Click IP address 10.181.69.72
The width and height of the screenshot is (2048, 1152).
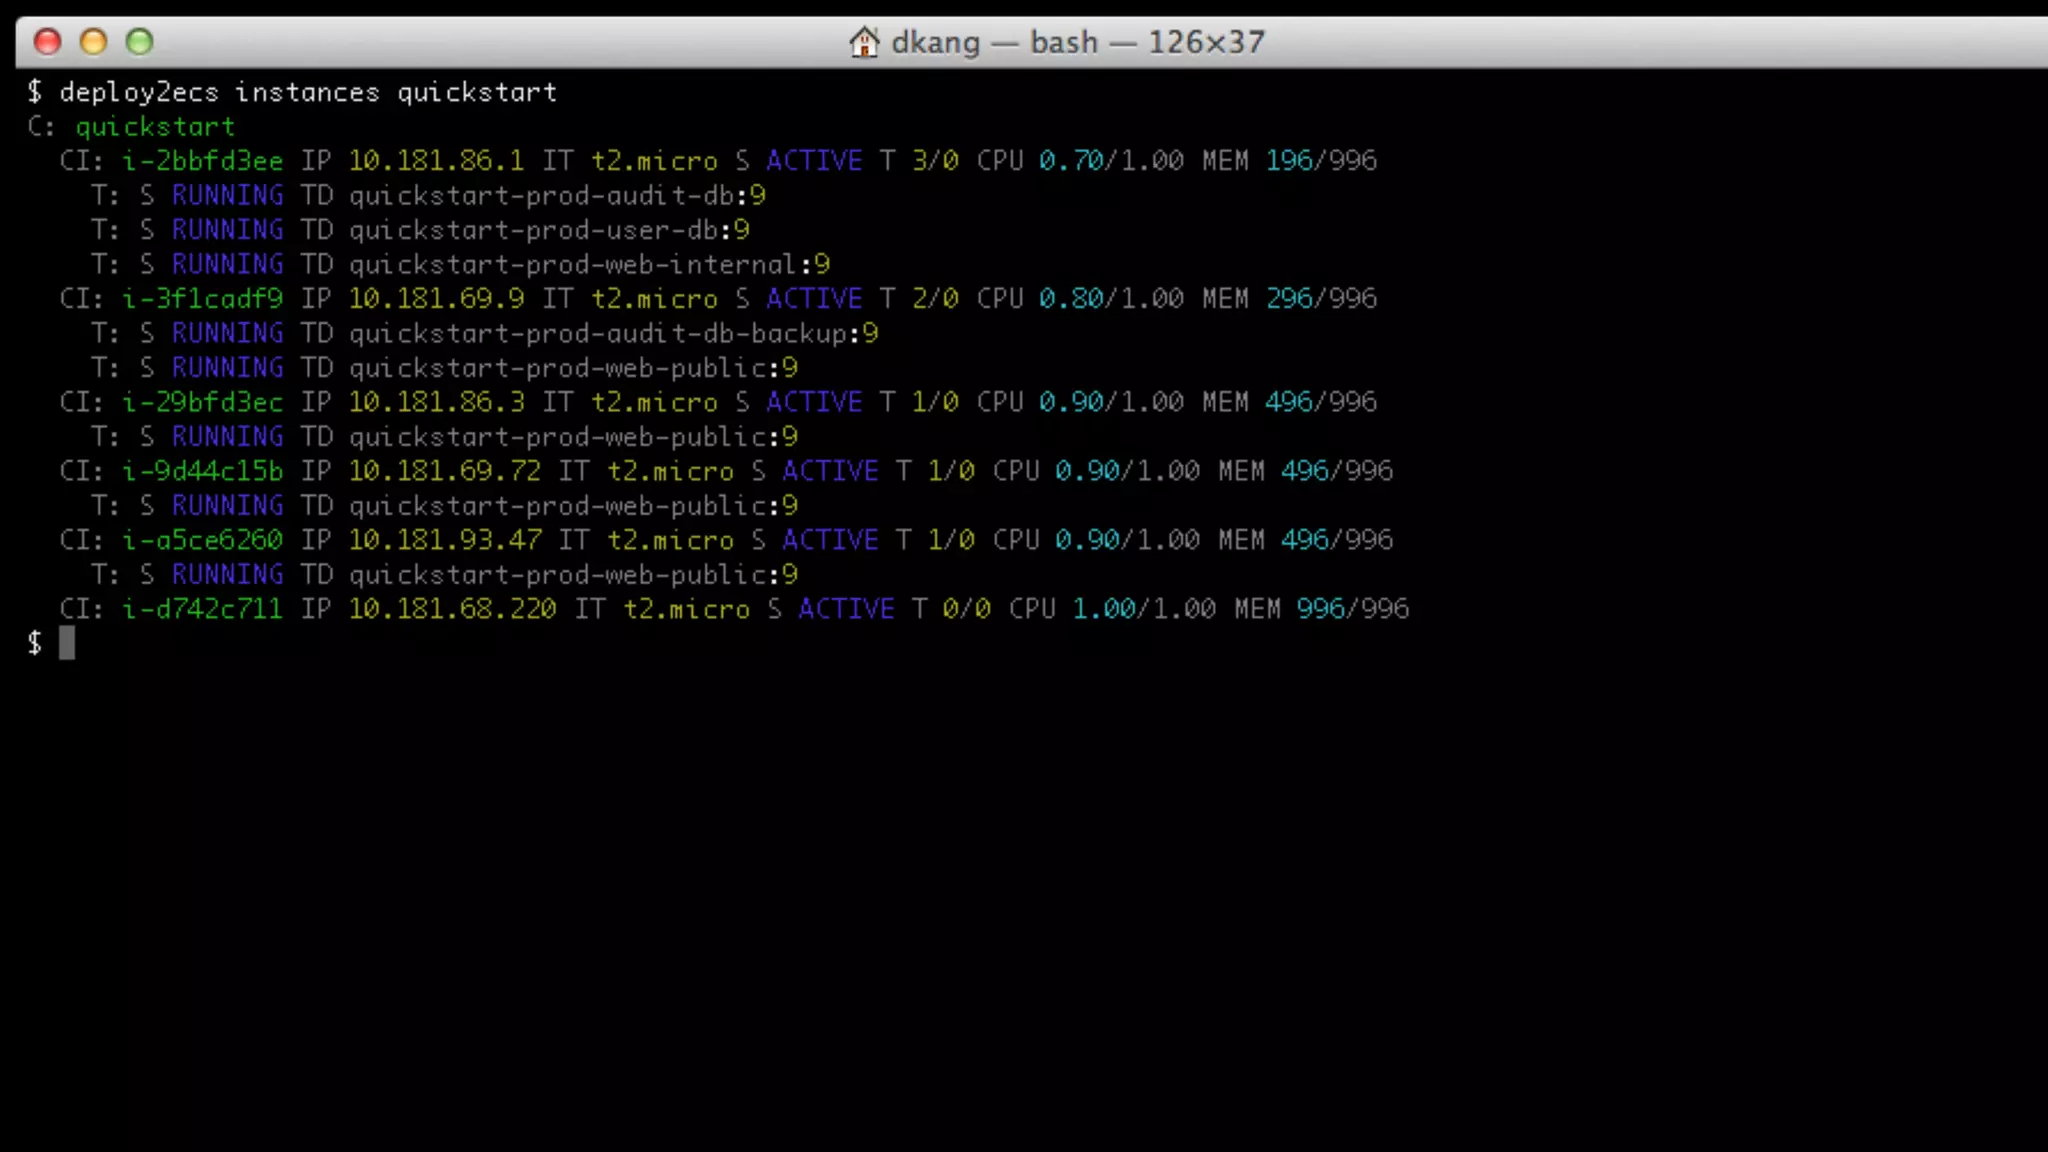(x=444, y=471)
